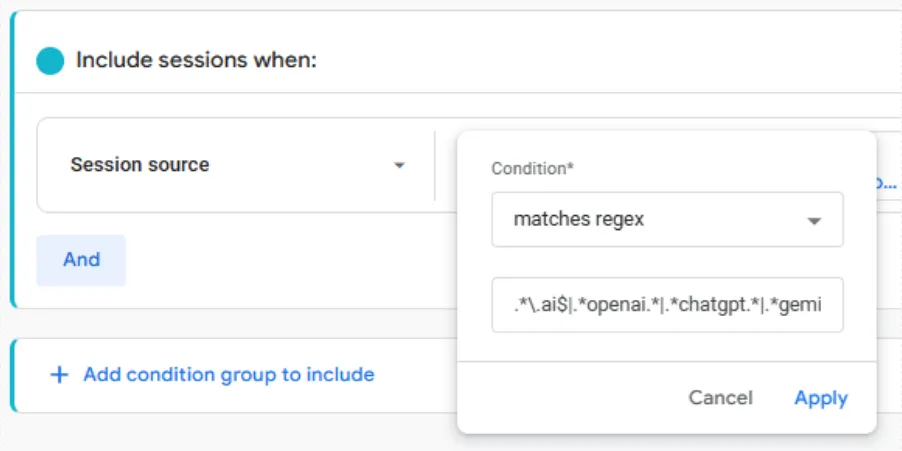
Task: Click the And button
Action: 81,260
